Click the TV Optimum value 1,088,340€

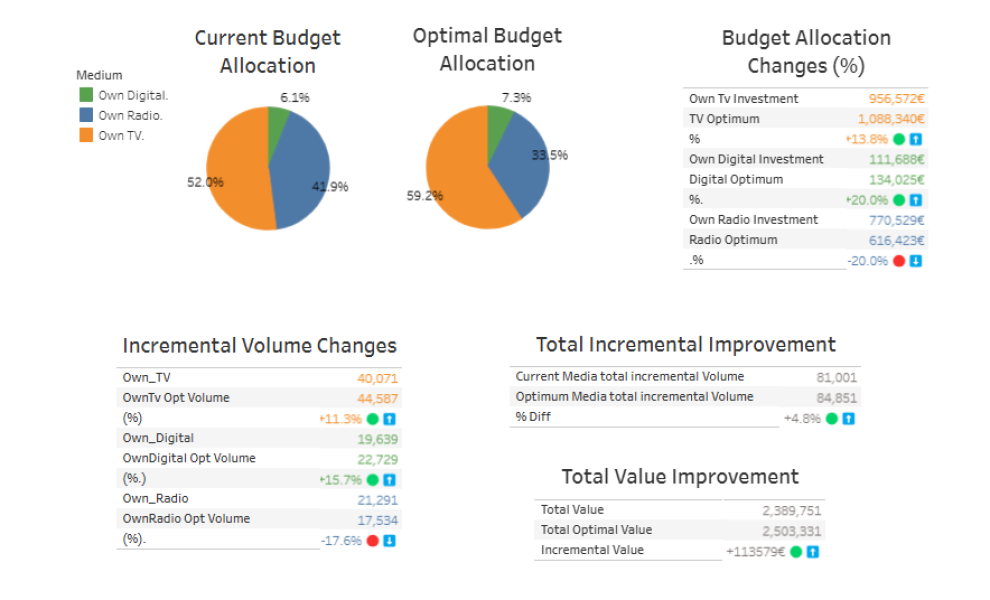891,119
